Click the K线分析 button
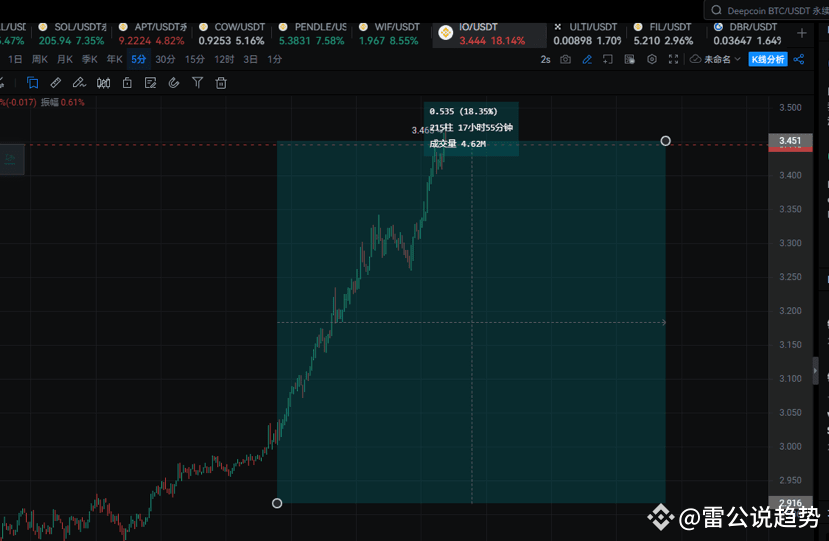The image size is (829, 541). pos(768,59)
